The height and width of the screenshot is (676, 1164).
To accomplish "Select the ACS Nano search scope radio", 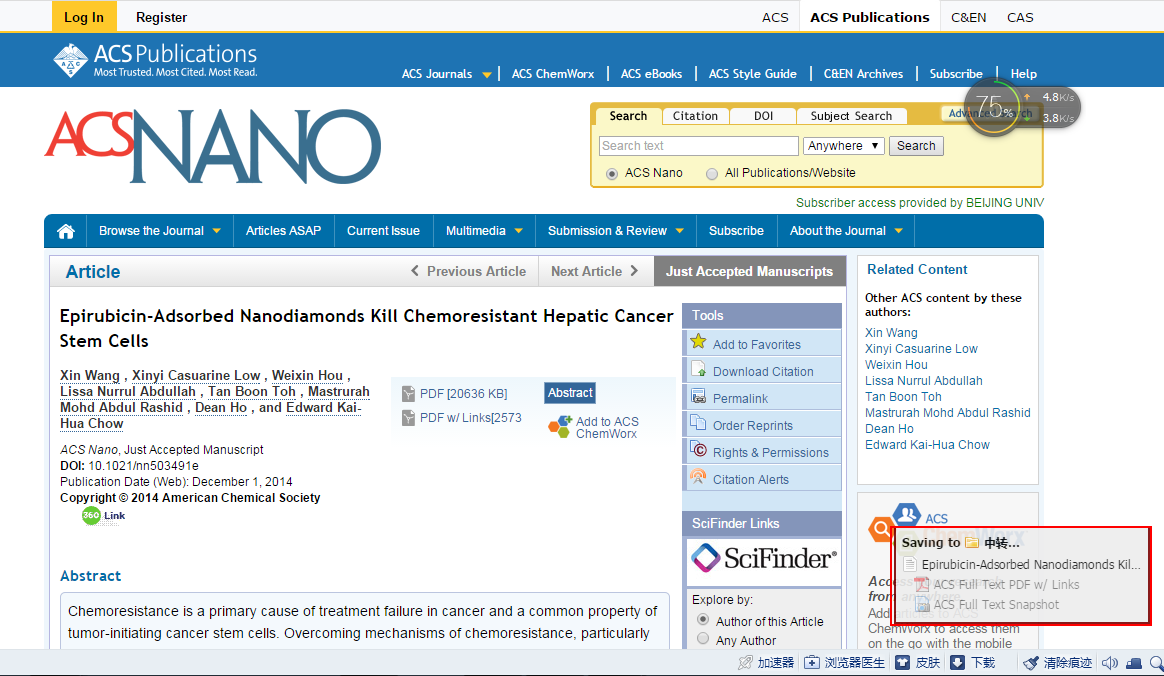I will coord(612,174).
